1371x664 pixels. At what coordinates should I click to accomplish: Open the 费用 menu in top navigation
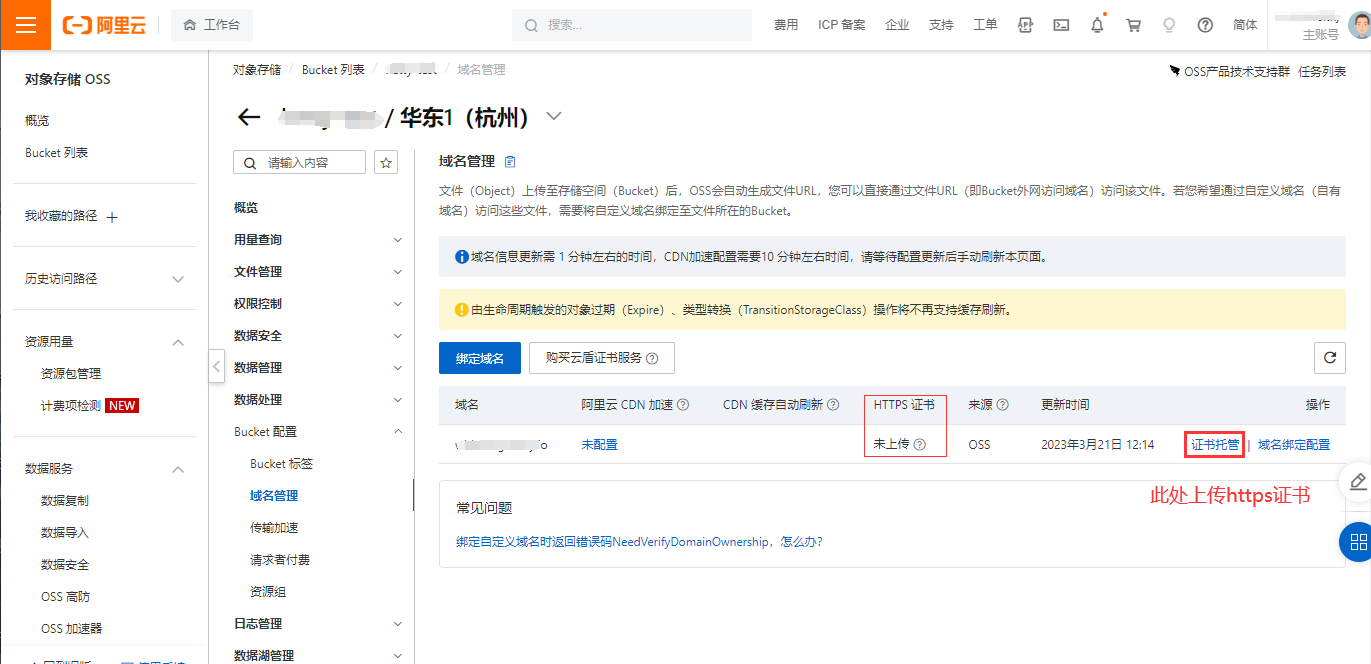click(x=785, y=25)
